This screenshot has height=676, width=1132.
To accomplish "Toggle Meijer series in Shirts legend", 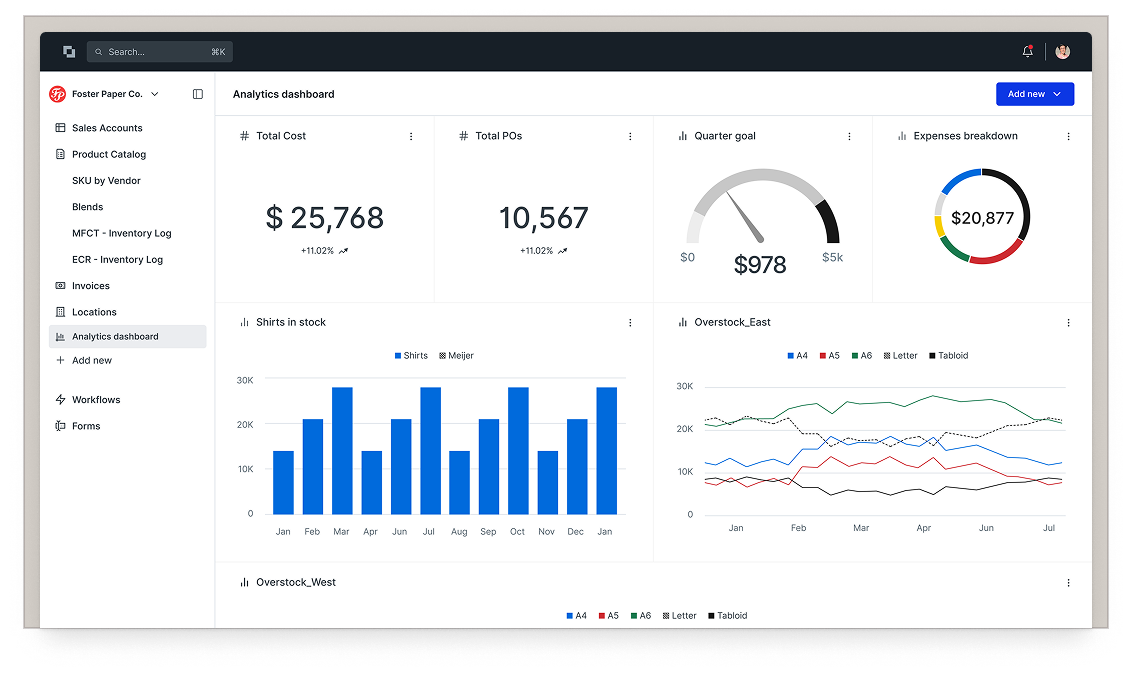I will tap(456, 356).
